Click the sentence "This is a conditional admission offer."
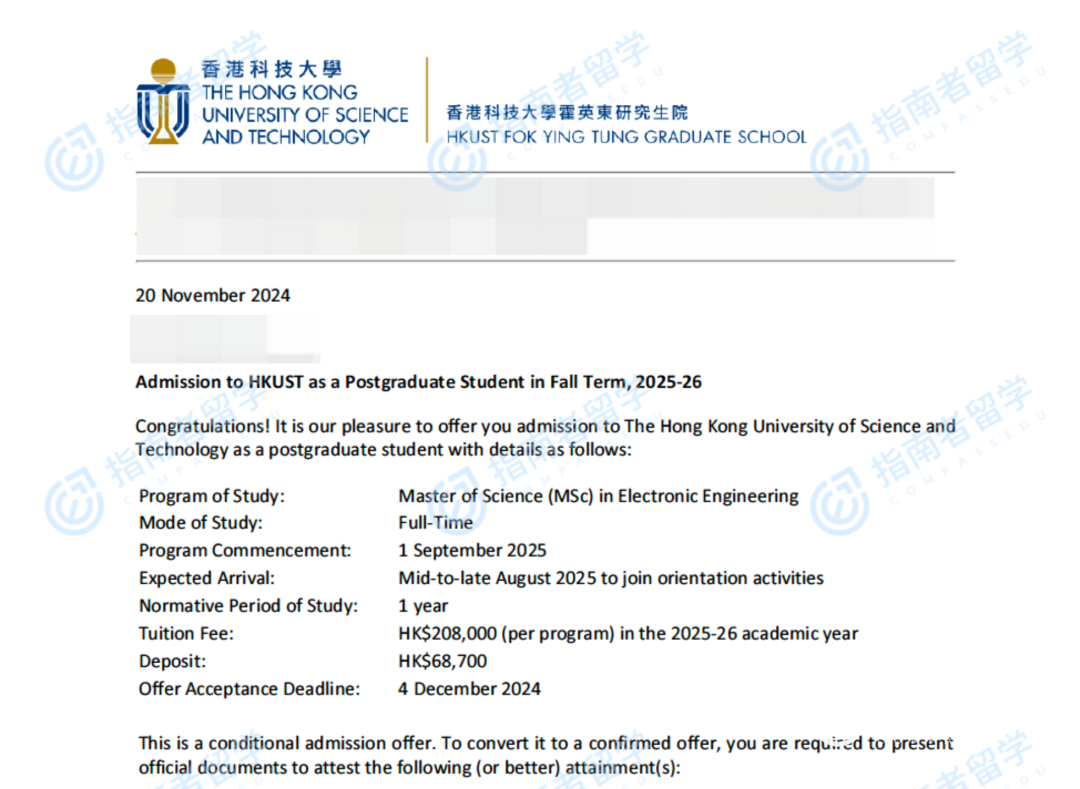The image size is (1080, 789). tap(287, 744)
